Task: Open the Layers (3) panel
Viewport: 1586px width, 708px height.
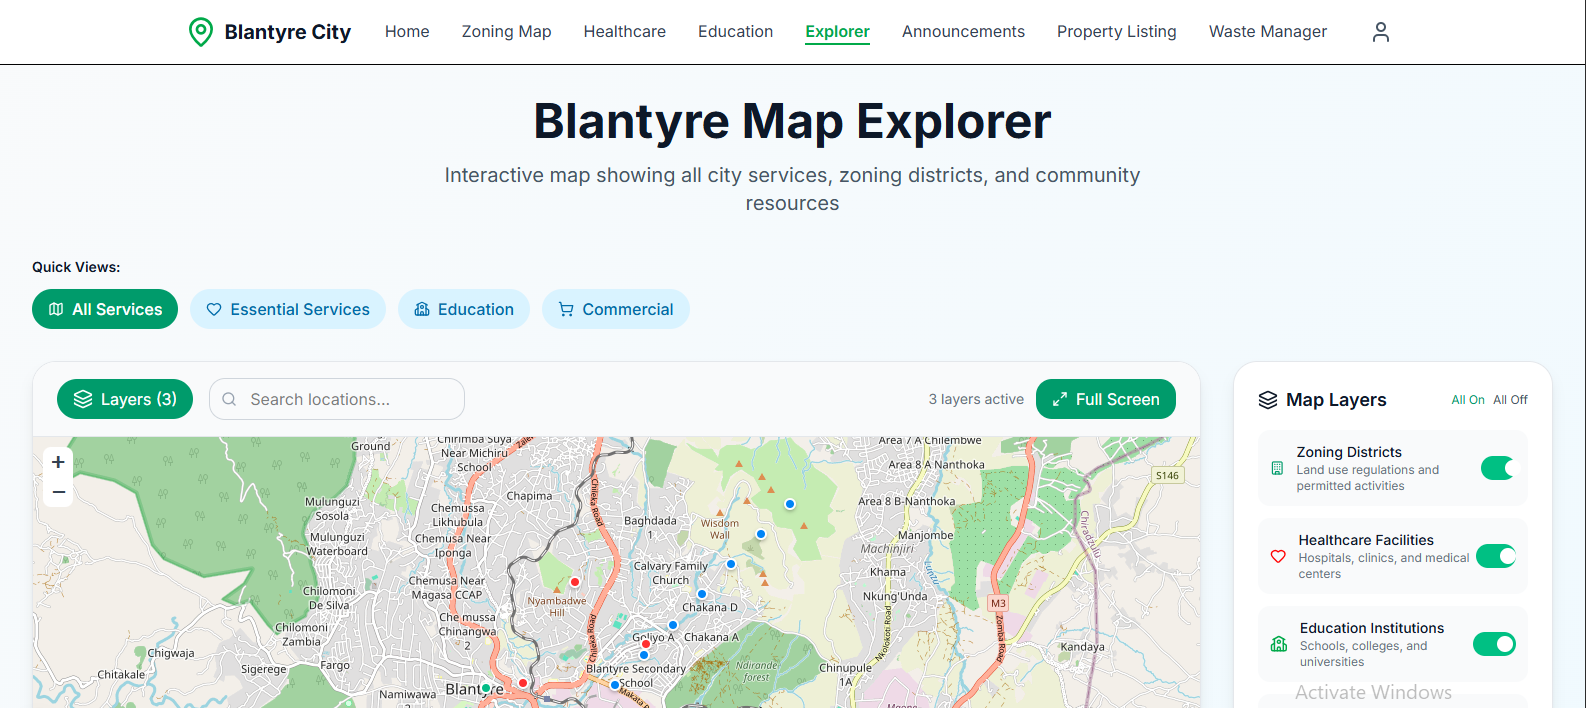Action: pos(125,399)
